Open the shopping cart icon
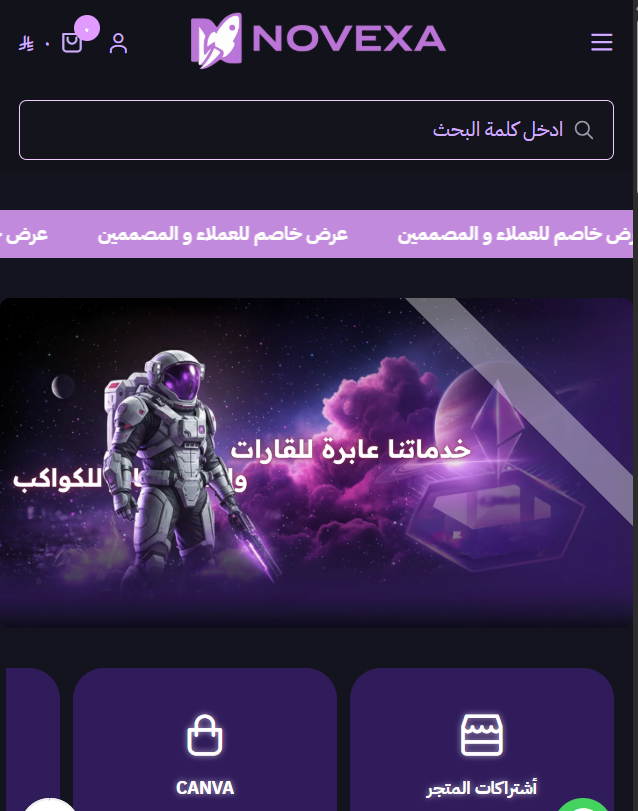The width and height of the screenshot is (638, 811). [x=72, y=43]
